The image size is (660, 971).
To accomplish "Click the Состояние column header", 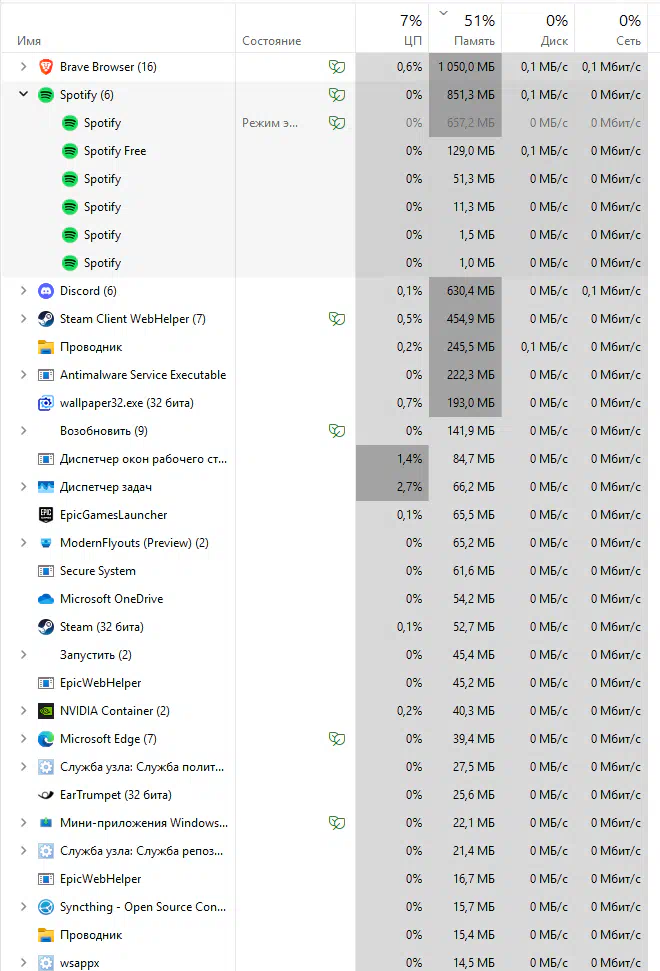I will coord(295,28).
